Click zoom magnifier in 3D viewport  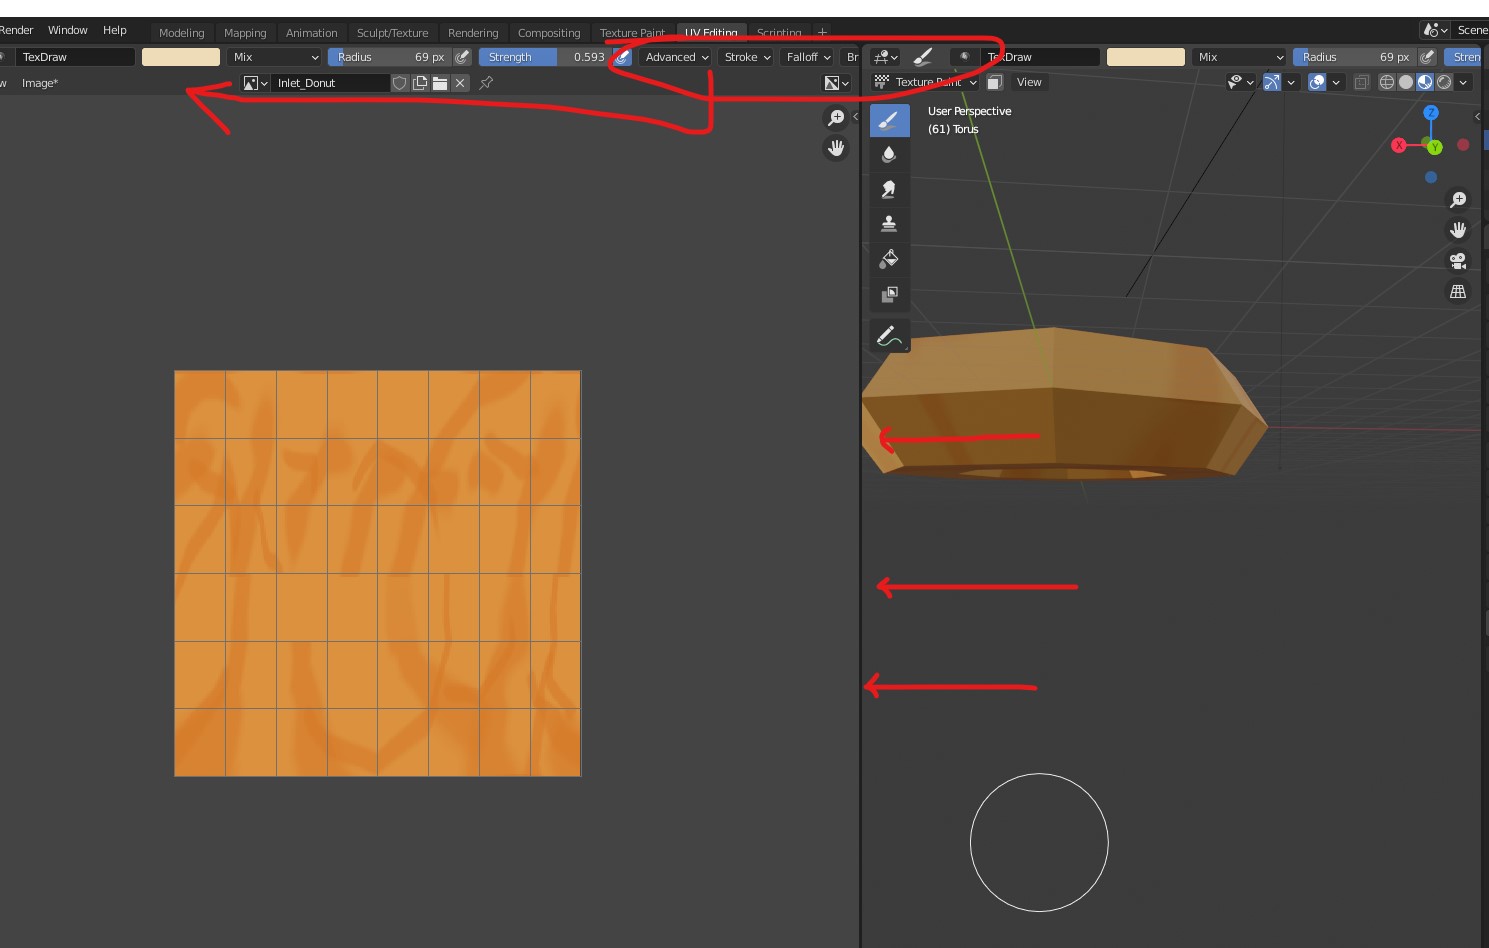click(1458, 200)
